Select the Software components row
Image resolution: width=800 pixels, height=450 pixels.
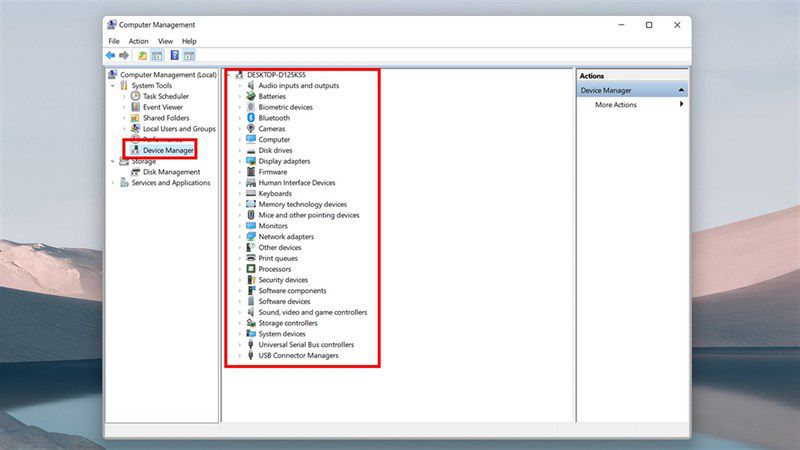(x=292, y=290)
